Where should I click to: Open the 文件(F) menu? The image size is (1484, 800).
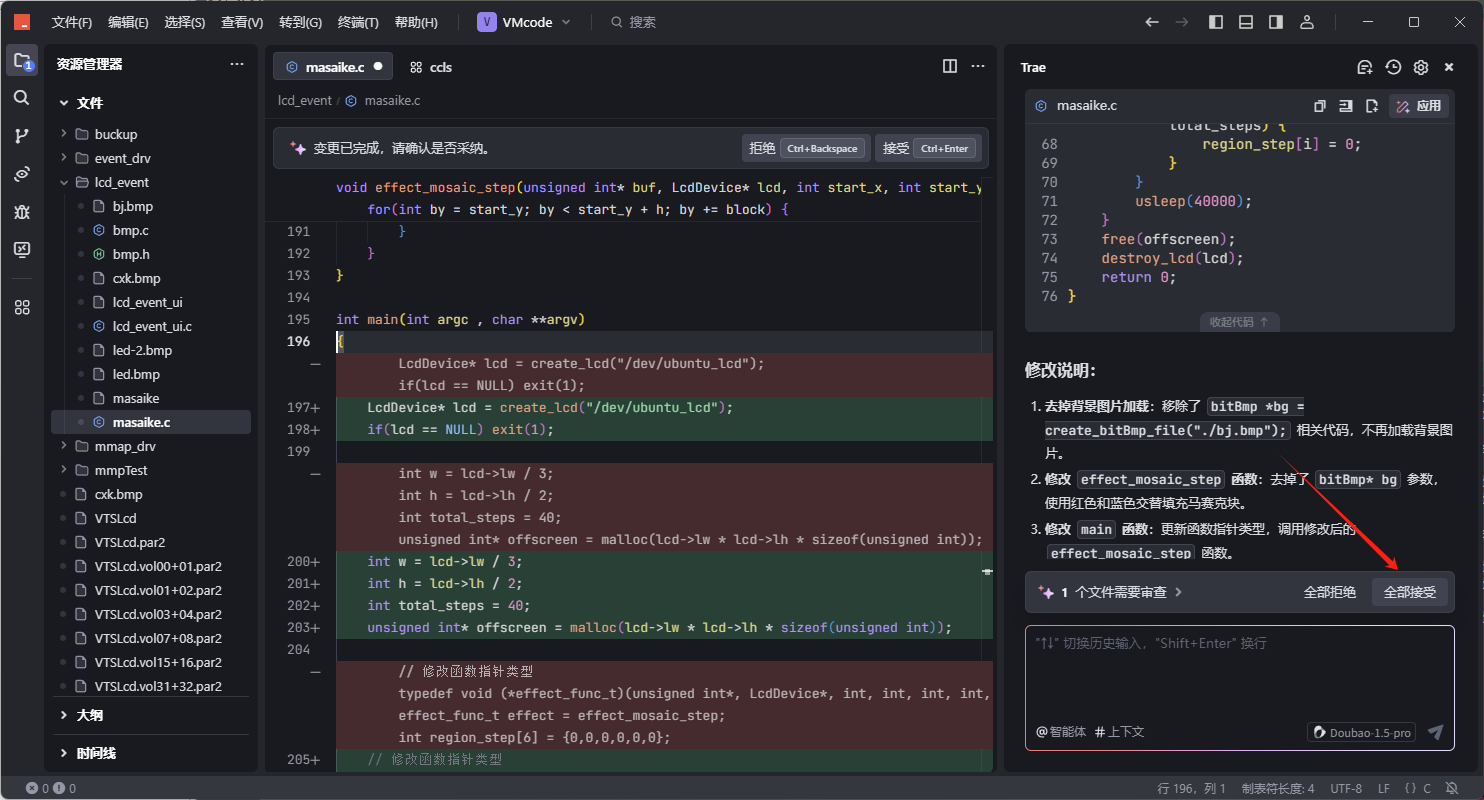[72, 22]
